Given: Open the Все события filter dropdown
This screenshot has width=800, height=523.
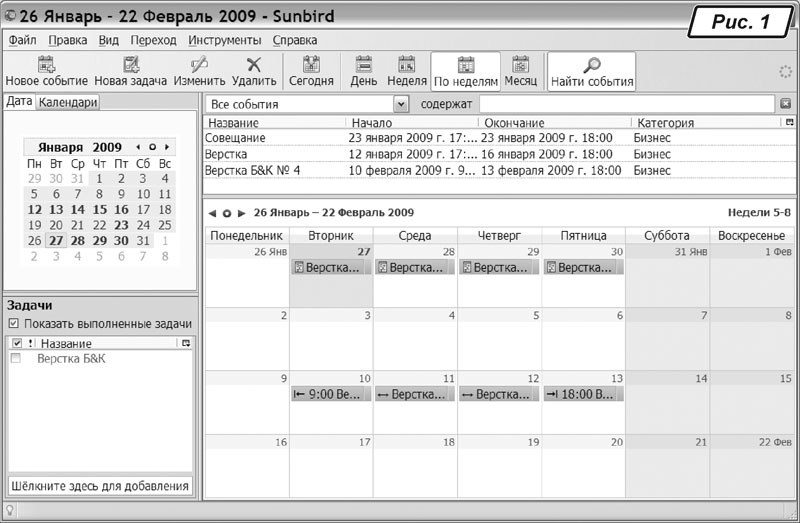Looking at the screenshot, I should [x=401, y=104].
